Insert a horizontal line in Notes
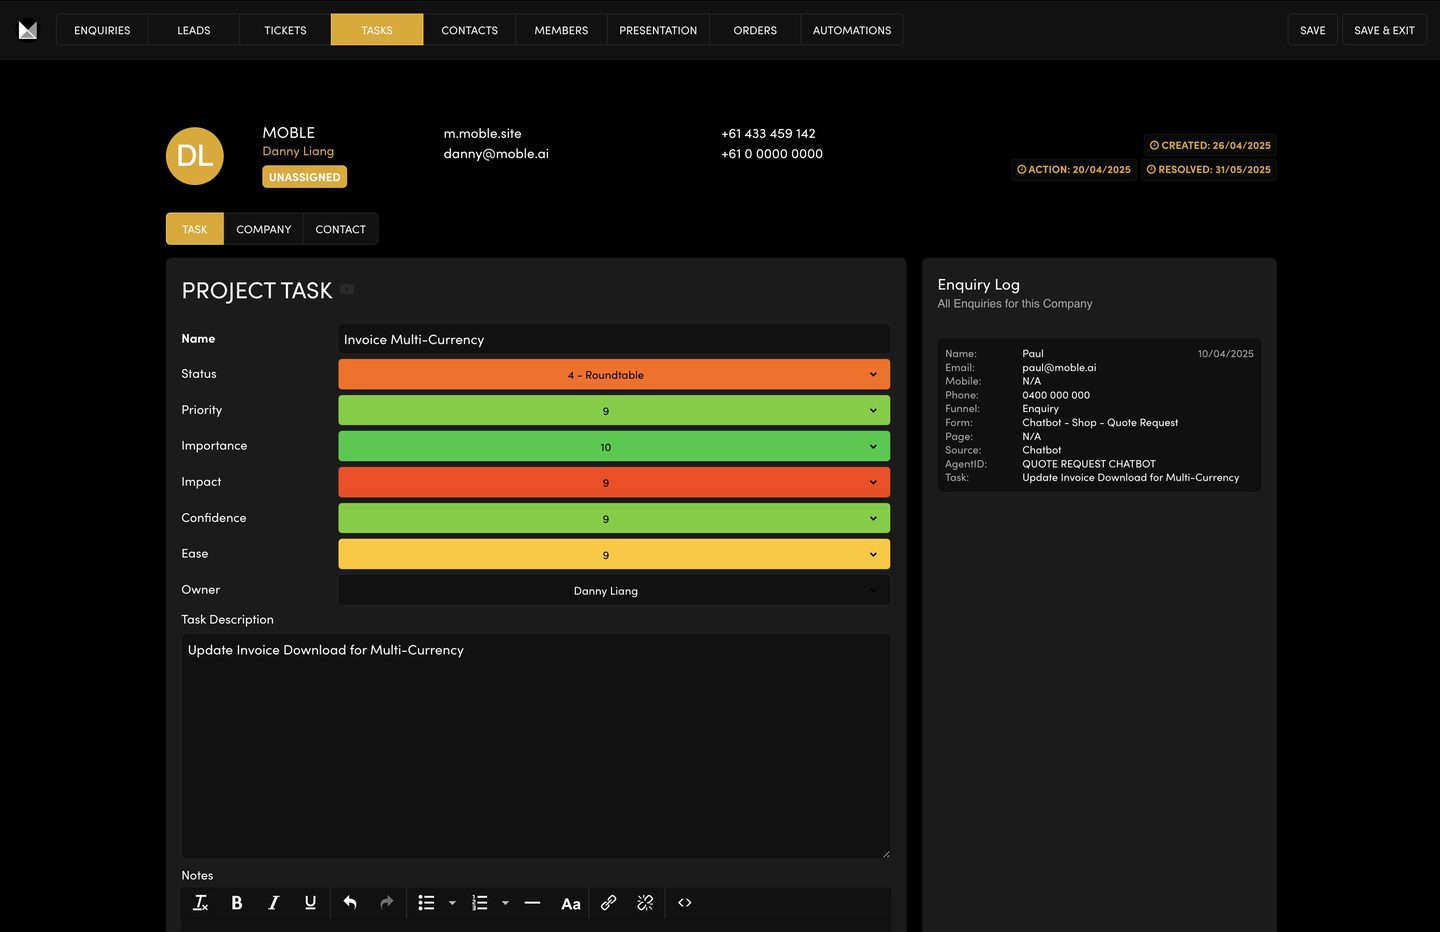1440x932 pixels. point(532,903)
